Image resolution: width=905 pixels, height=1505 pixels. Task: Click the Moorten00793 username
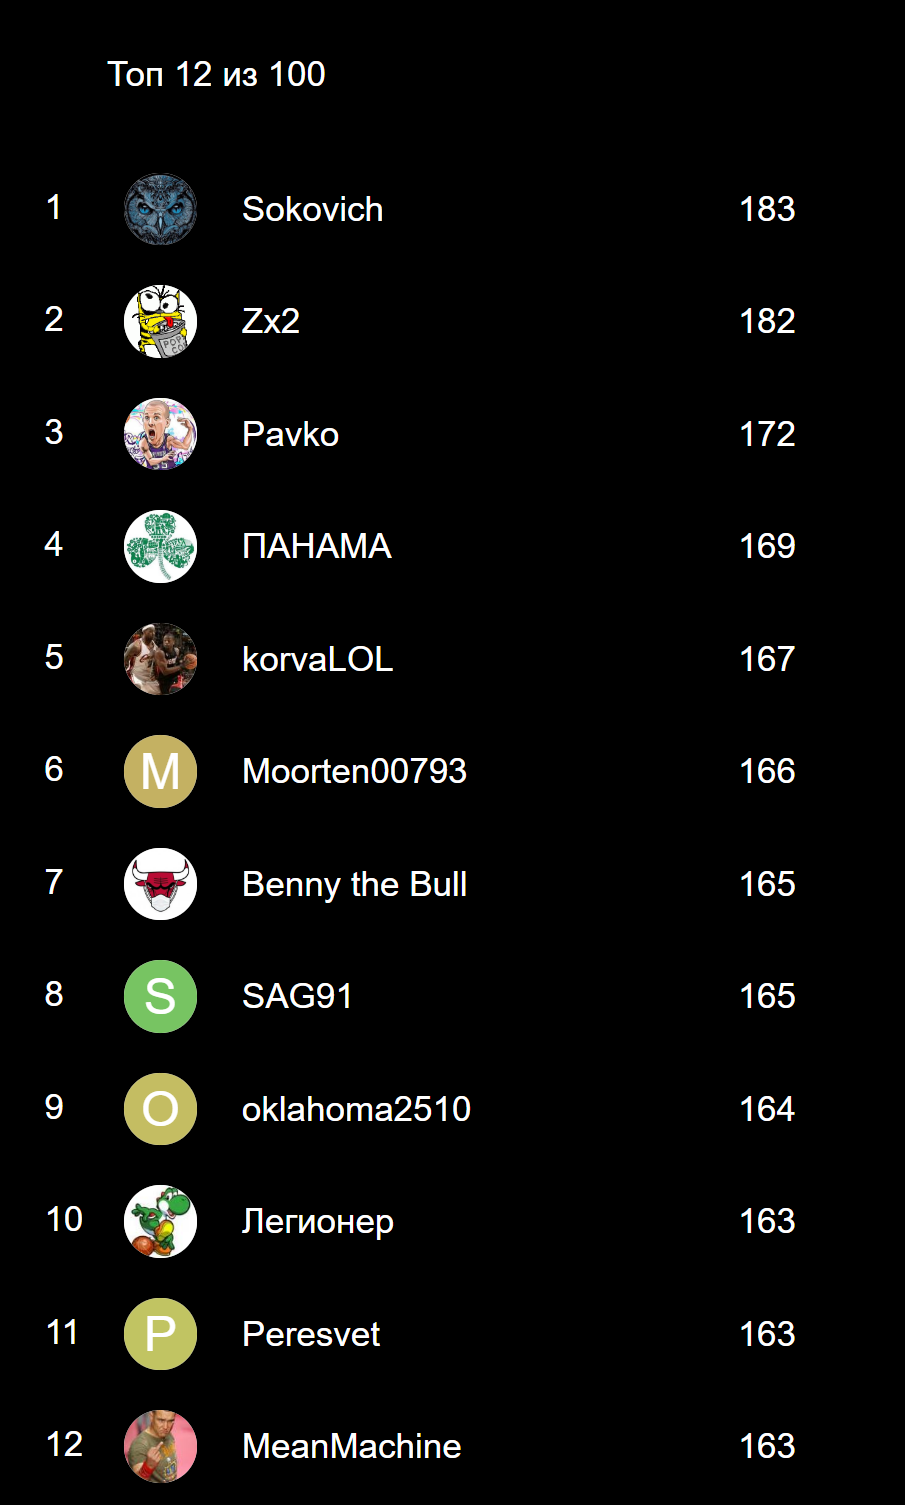pyautogui.click(x=354, y=771)
